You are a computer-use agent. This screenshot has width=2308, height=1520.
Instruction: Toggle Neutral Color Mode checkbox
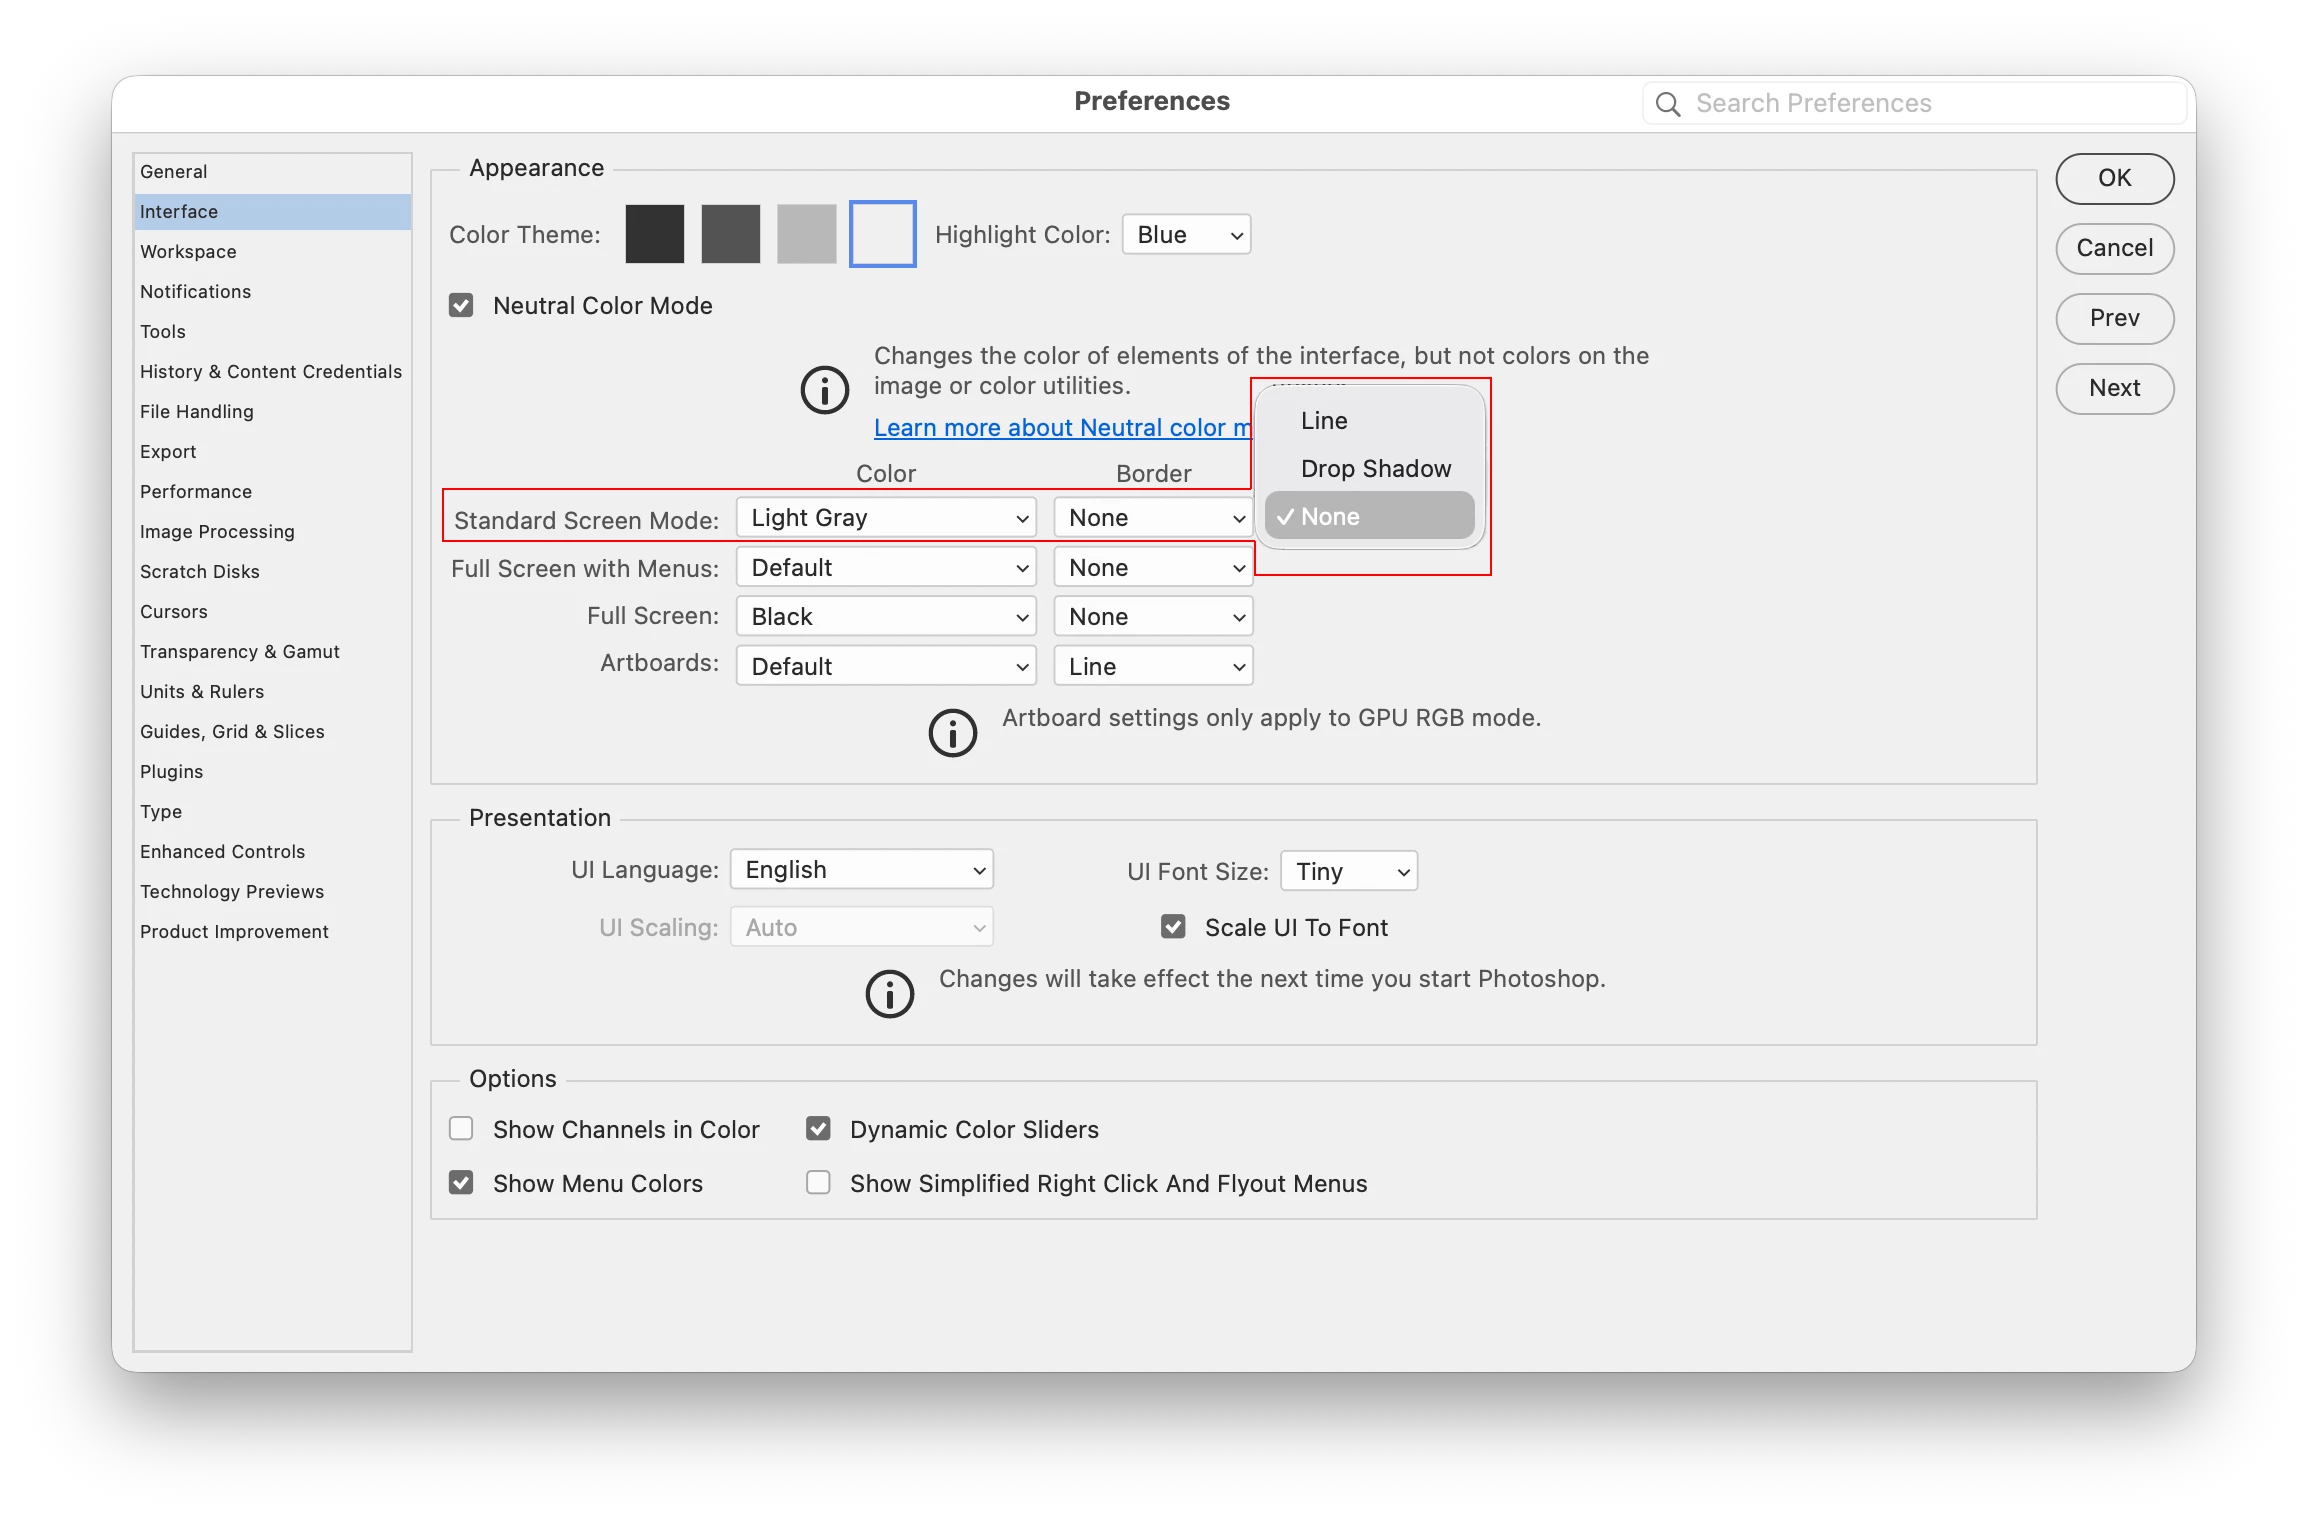461,305
